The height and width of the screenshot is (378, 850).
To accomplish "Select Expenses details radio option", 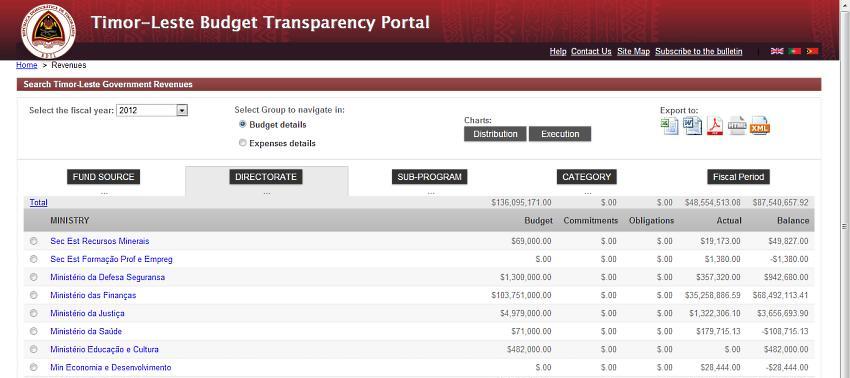I will coord(242,143).
